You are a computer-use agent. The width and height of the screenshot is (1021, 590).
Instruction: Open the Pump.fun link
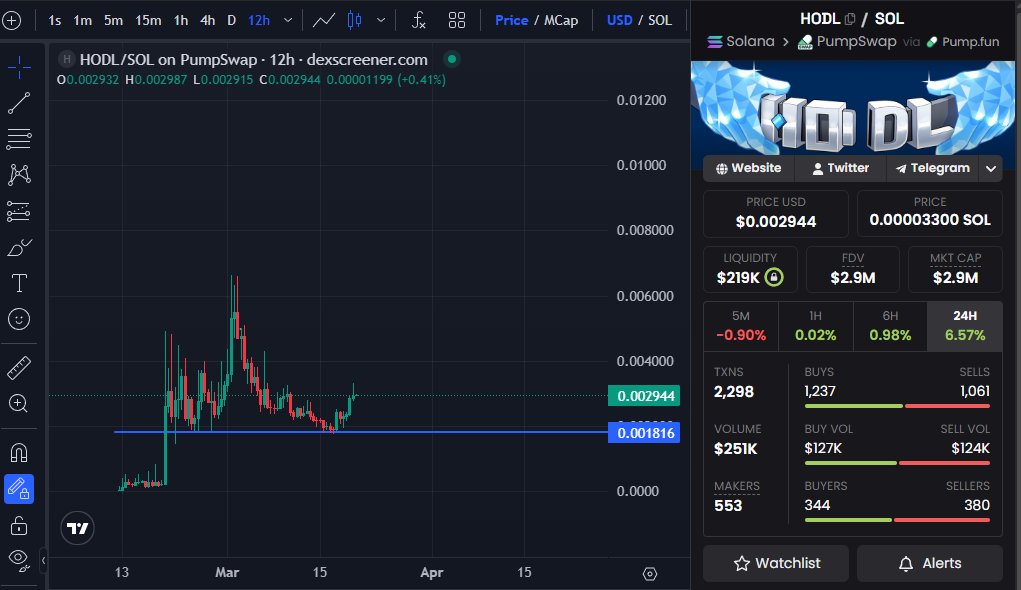[963, 42]
